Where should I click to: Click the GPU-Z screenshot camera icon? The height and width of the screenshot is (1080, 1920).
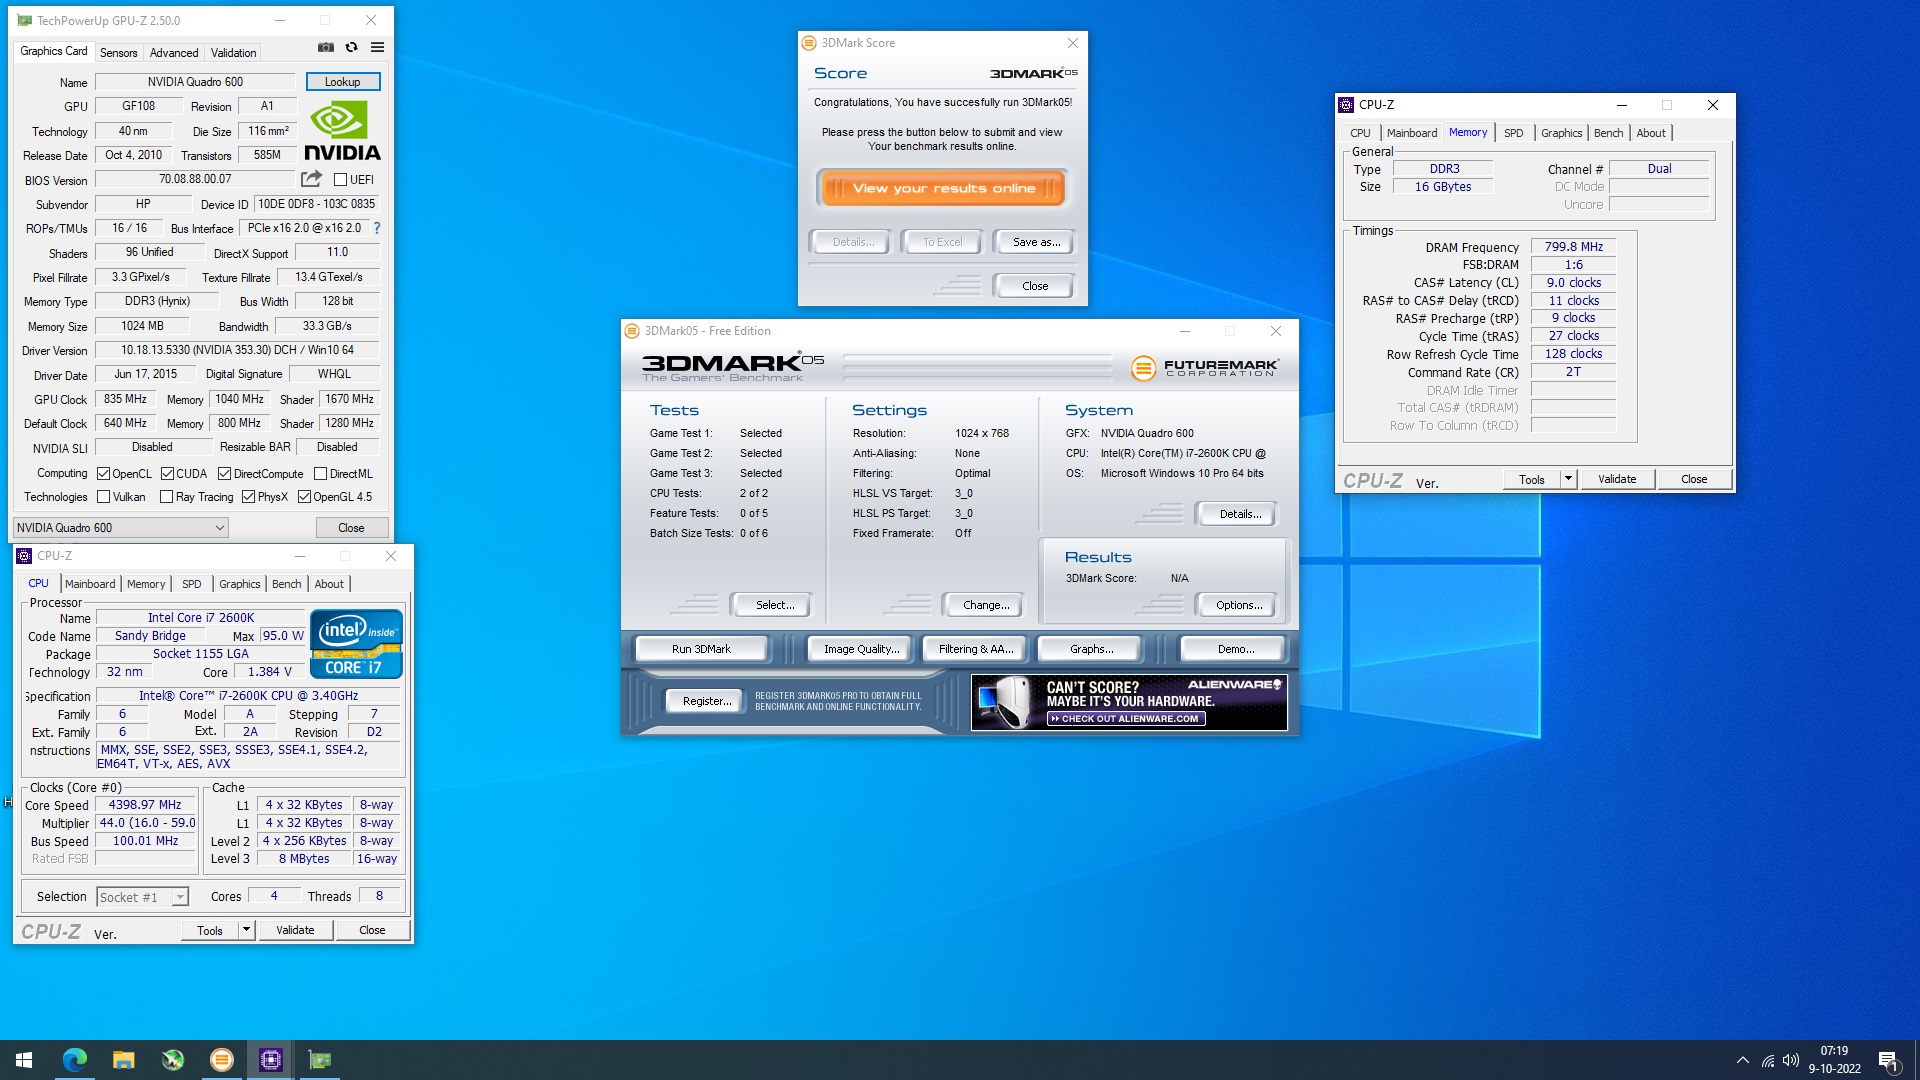(x=325, y=47)
